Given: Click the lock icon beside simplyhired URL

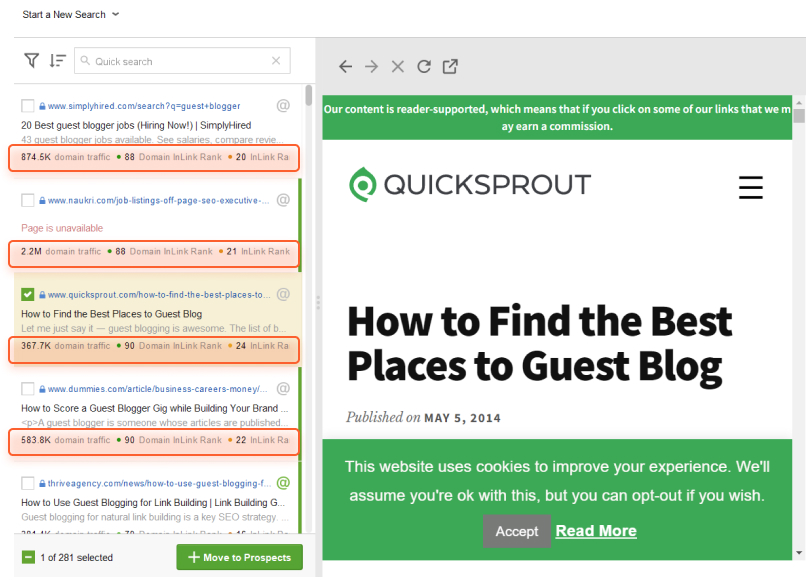Looking at the screenshot, I should click(42, 106).
